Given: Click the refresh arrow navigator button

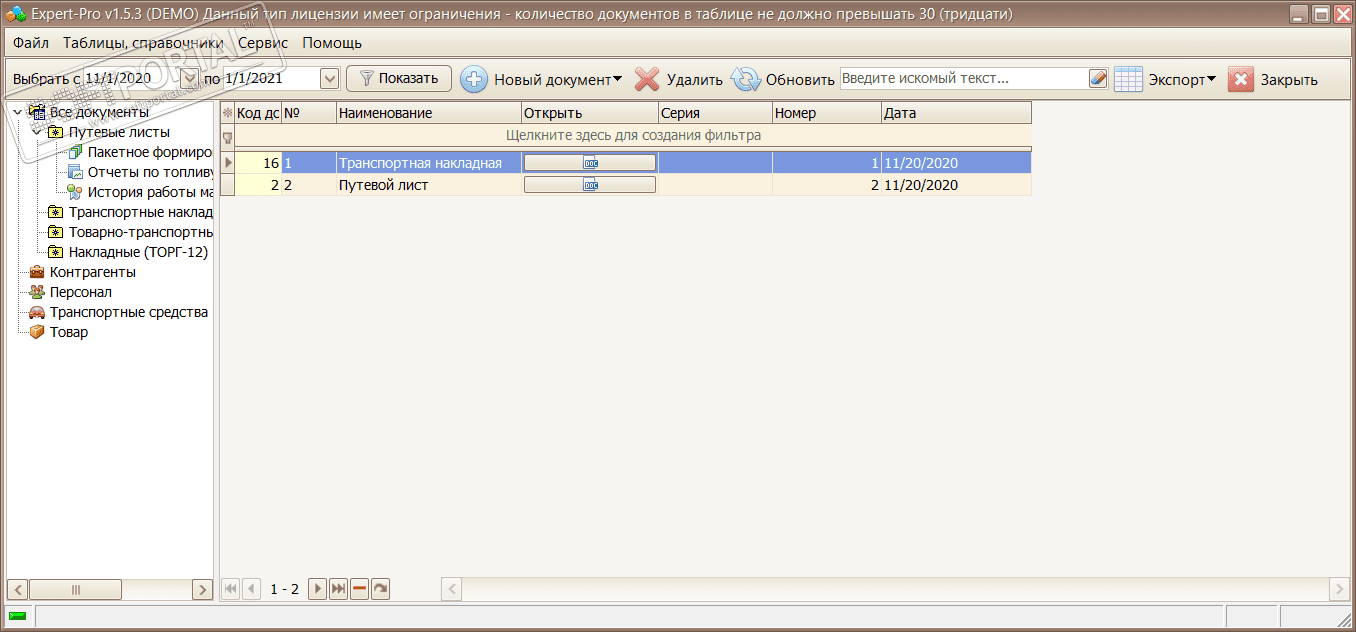Looking at the screenshot, I should click(x=380, y=589).
